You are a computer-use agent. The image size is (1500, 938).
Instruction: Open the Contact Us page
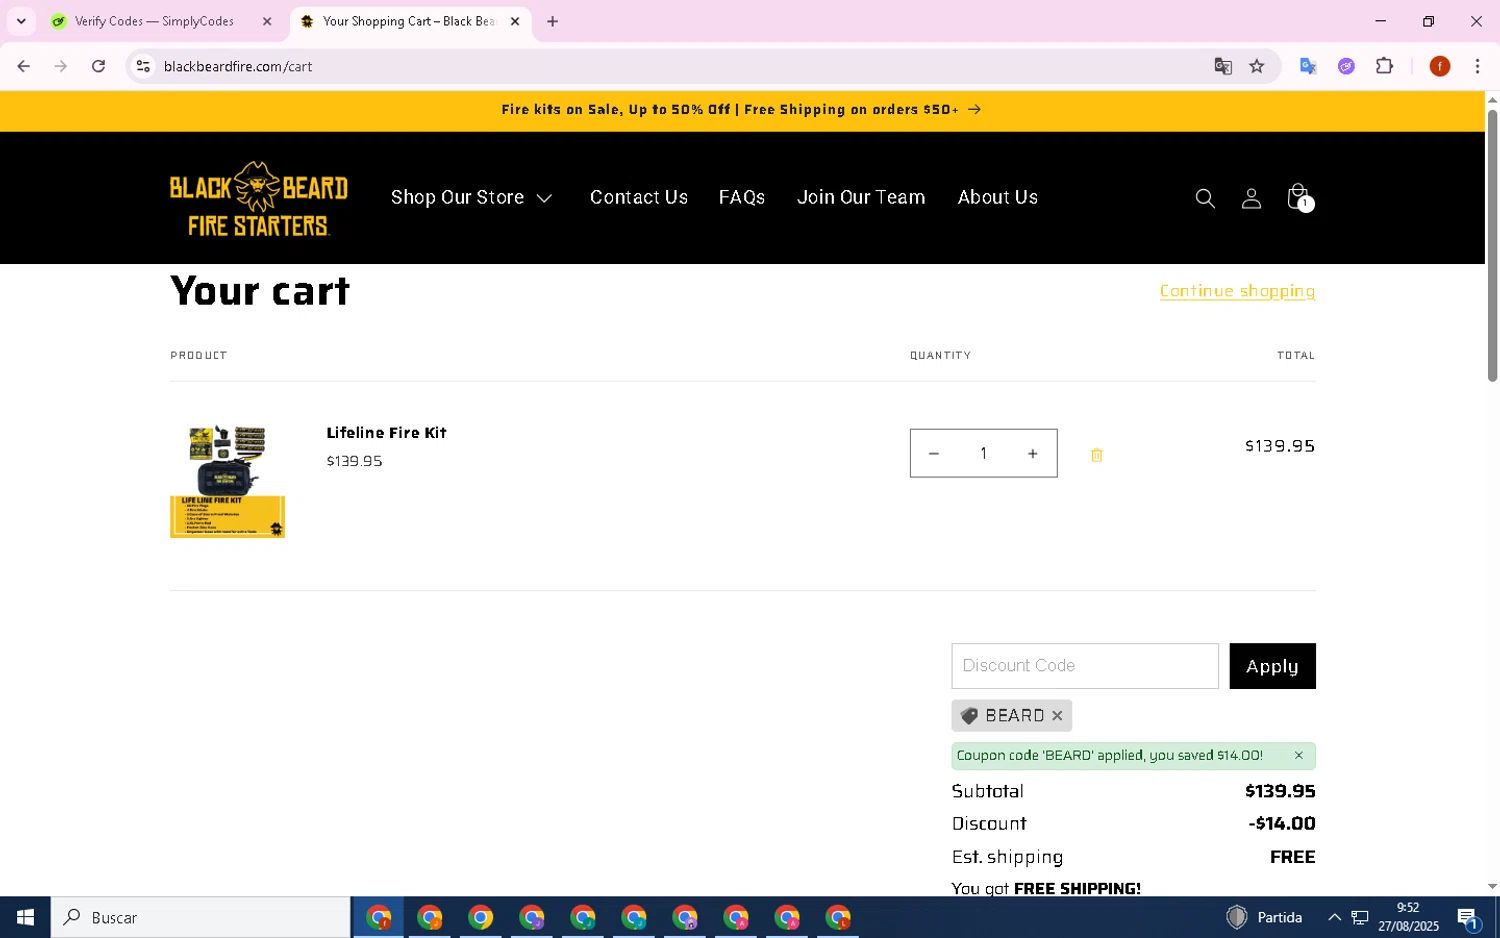click(639, 198)
